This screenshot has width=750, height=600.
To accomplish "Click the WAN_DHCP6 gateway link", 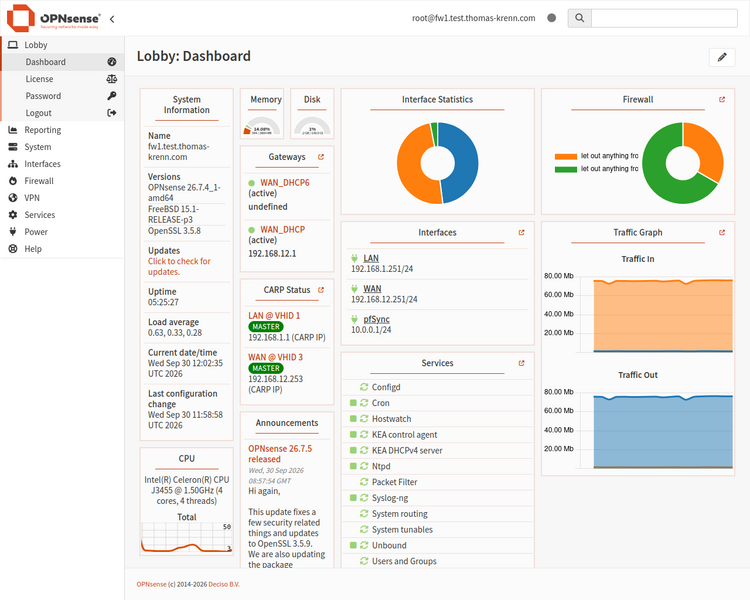I will tap(285, 183).
